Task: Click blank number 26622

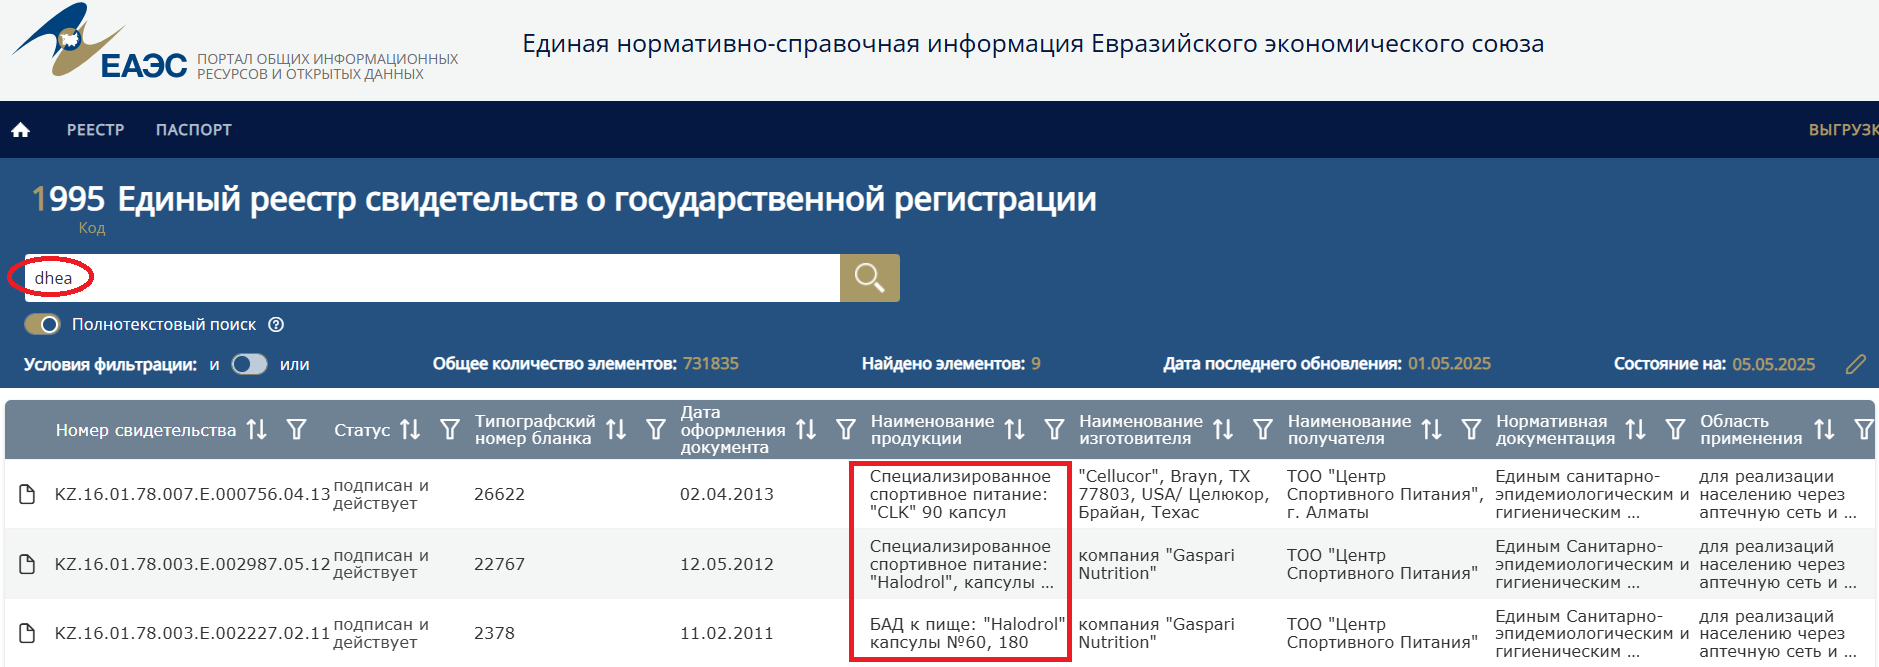Action: coord(499,494)
